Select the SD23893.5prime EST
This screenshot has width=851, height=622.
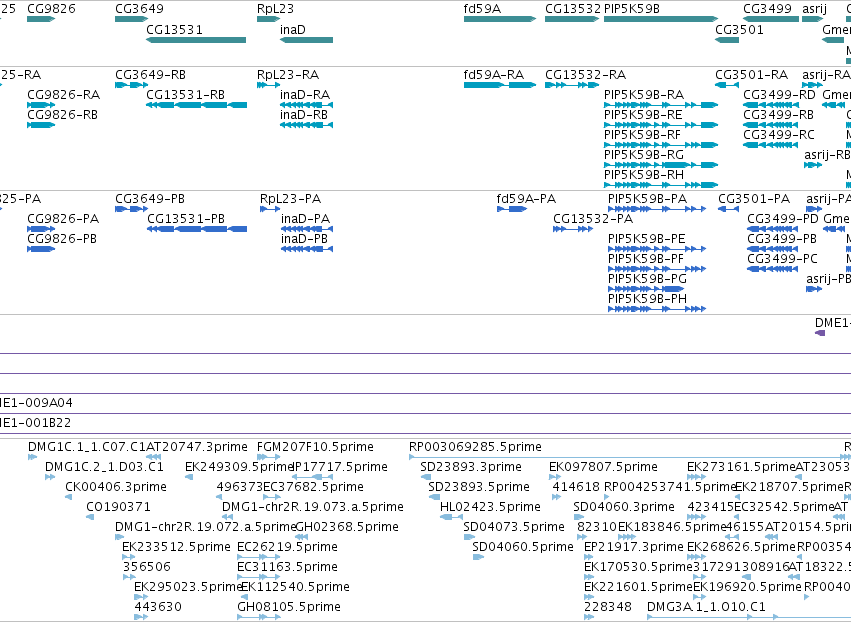click(x=434, y=497)
